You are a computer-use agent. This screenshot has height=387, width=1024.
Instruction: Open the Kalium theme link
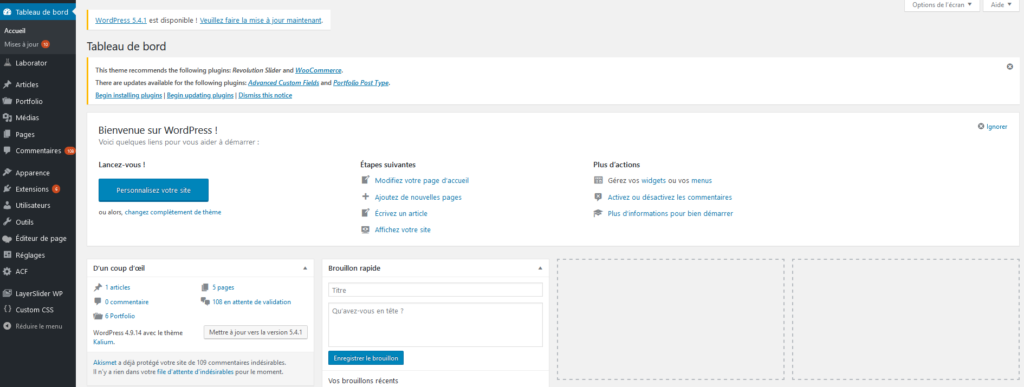pyautogui.click(x=103, y=342)
